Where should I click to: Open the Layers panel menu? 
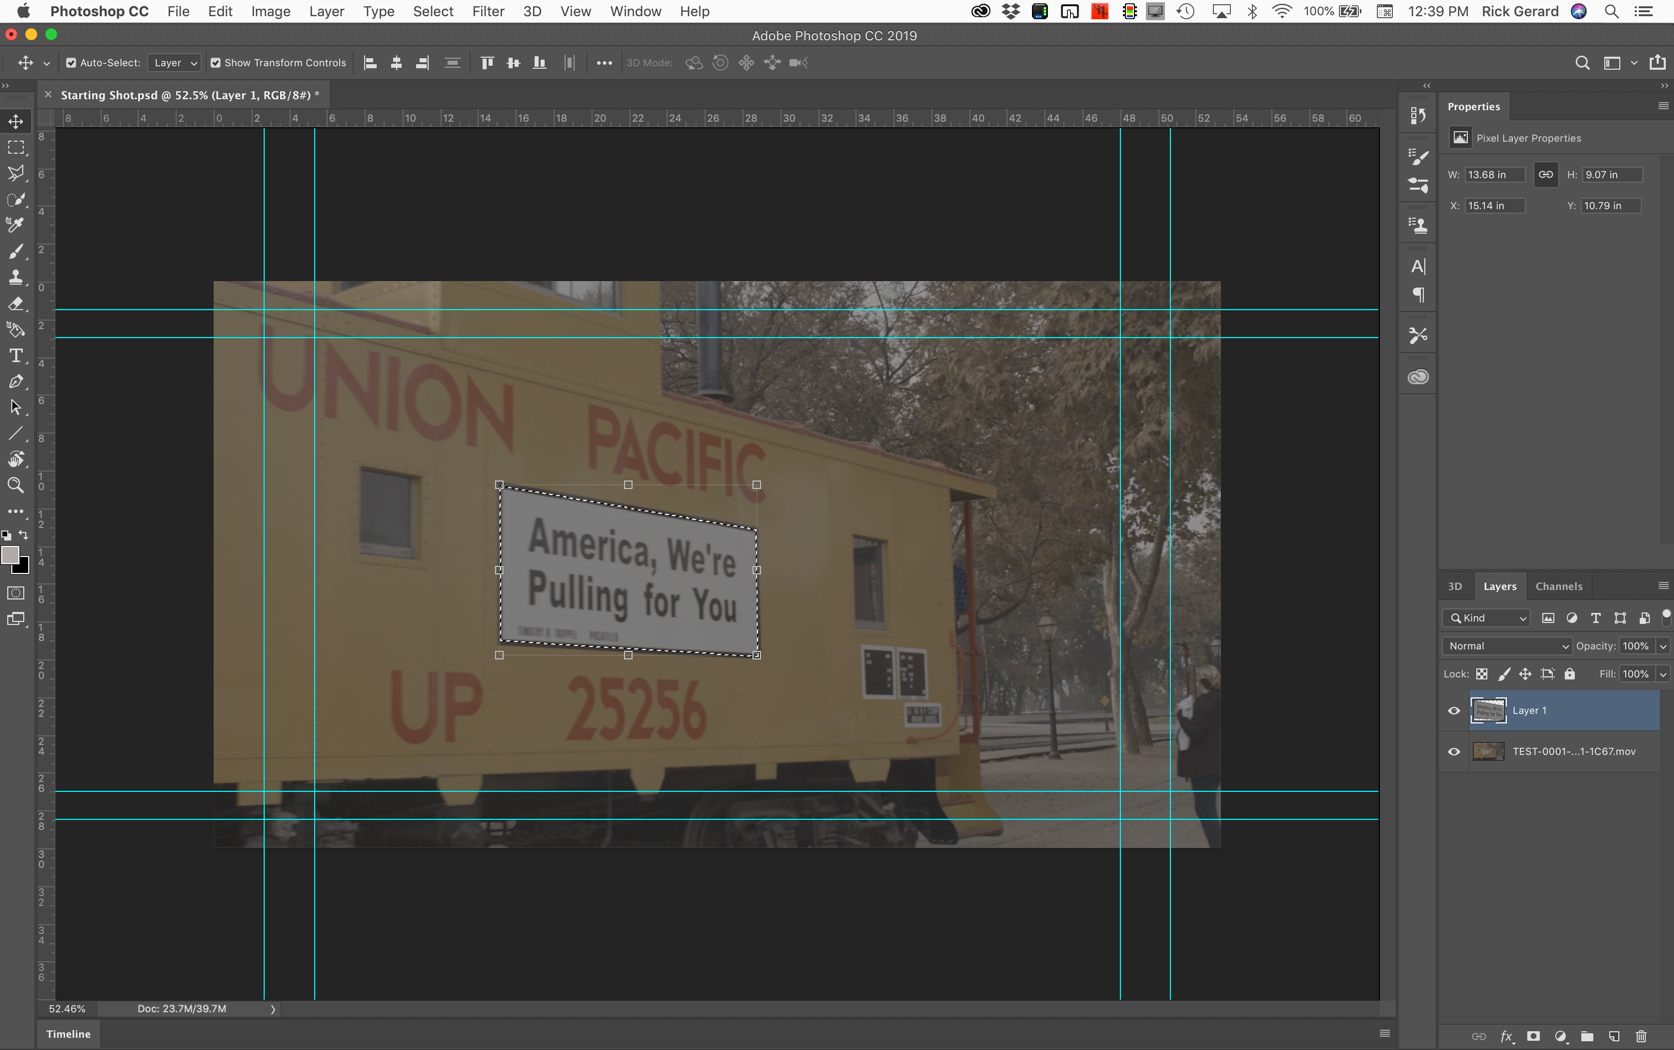1663,586
